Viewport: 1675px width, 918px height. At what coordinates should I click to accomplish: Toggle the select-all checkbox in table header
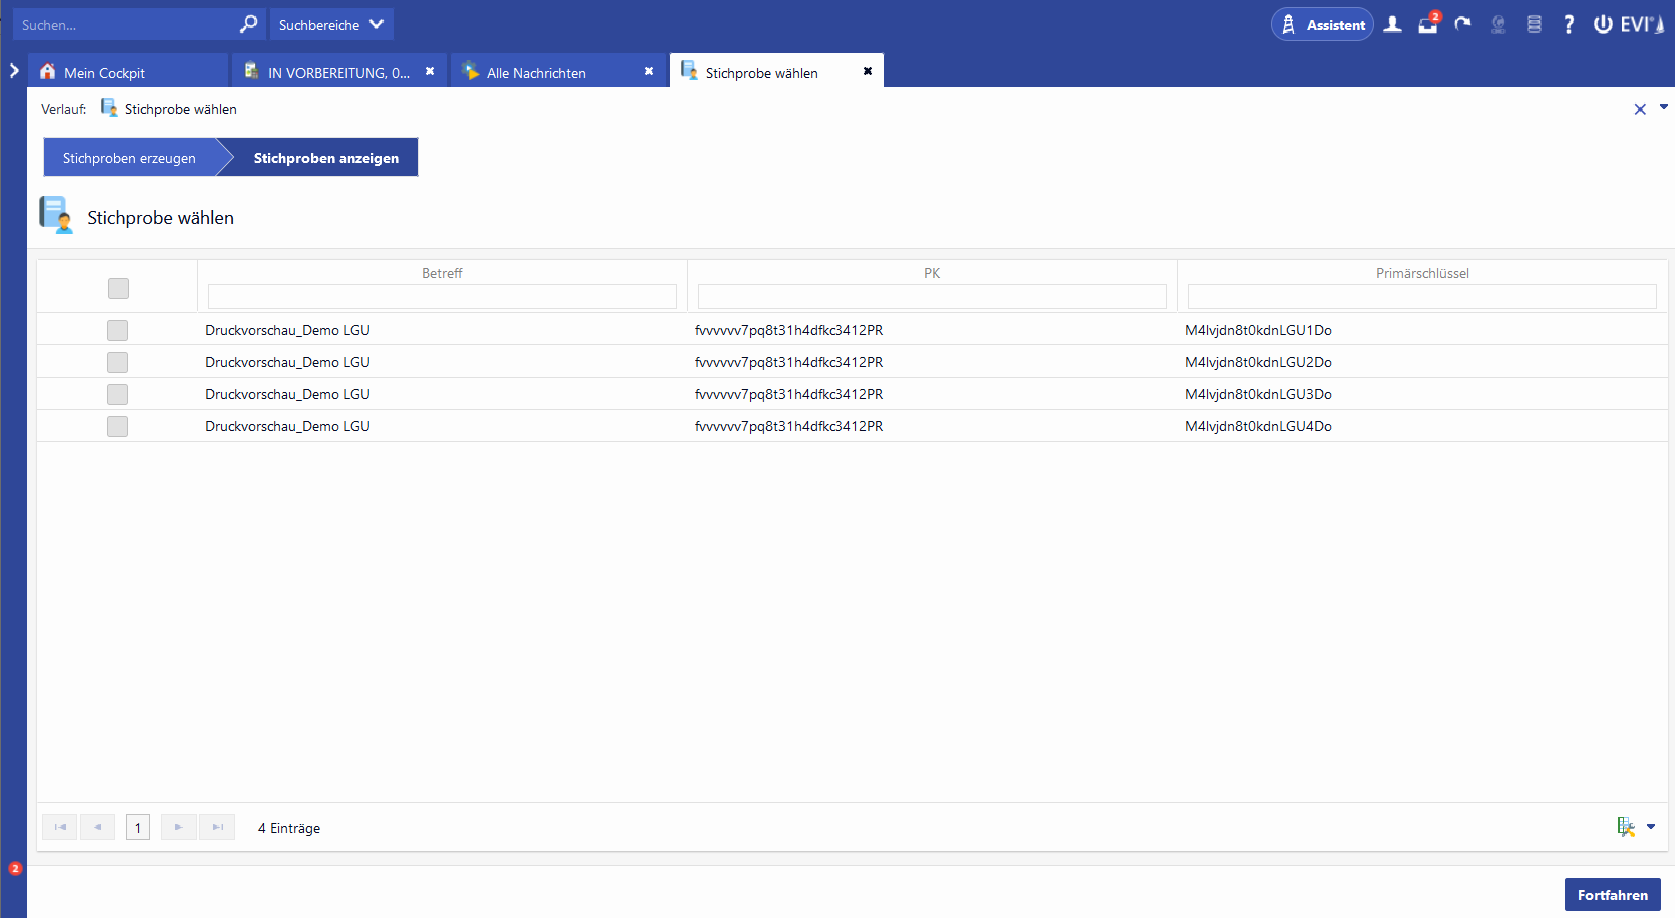118,288
